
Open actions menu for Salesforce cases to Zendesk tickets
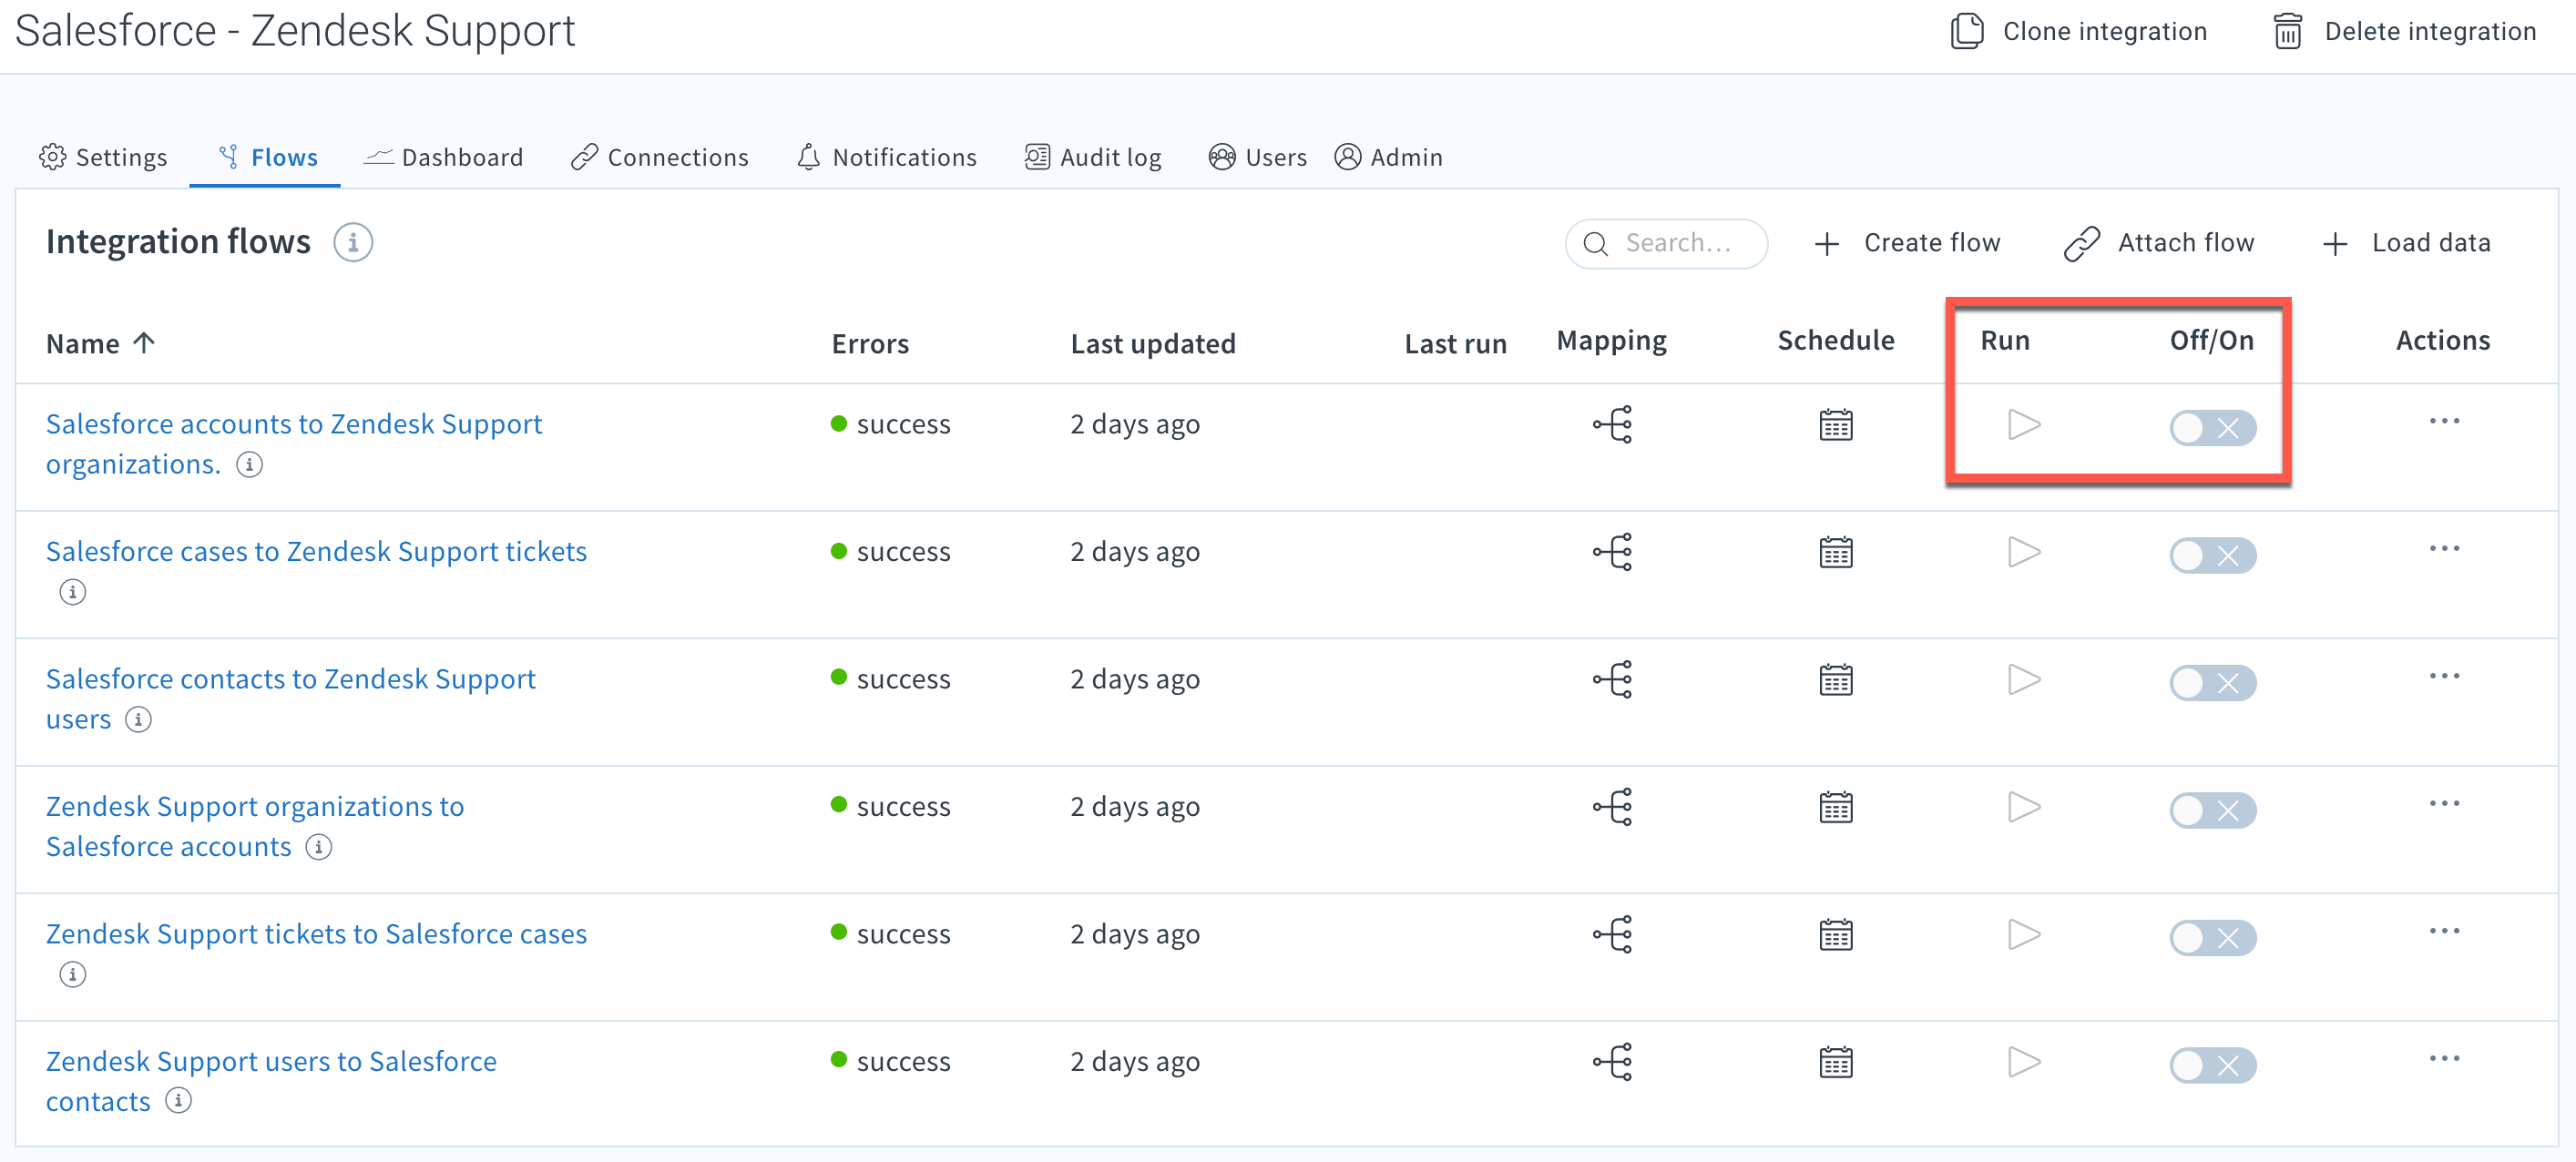[2444, 548]
